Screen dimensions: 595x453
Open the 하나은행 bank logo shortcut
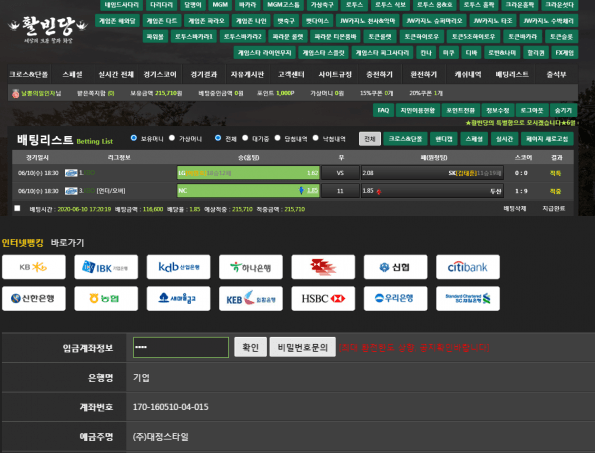click(x=251, y=267)
